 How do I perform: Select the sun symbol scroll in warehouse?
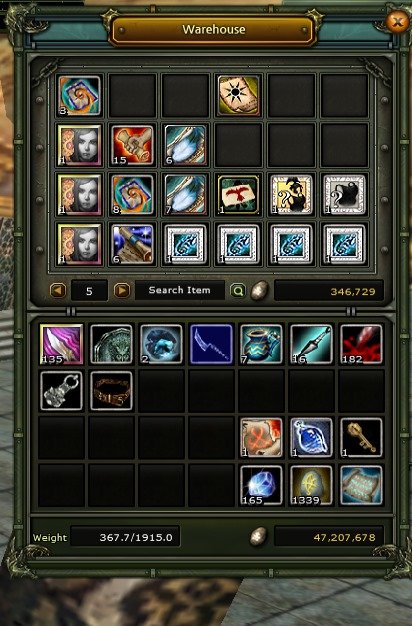239,95
